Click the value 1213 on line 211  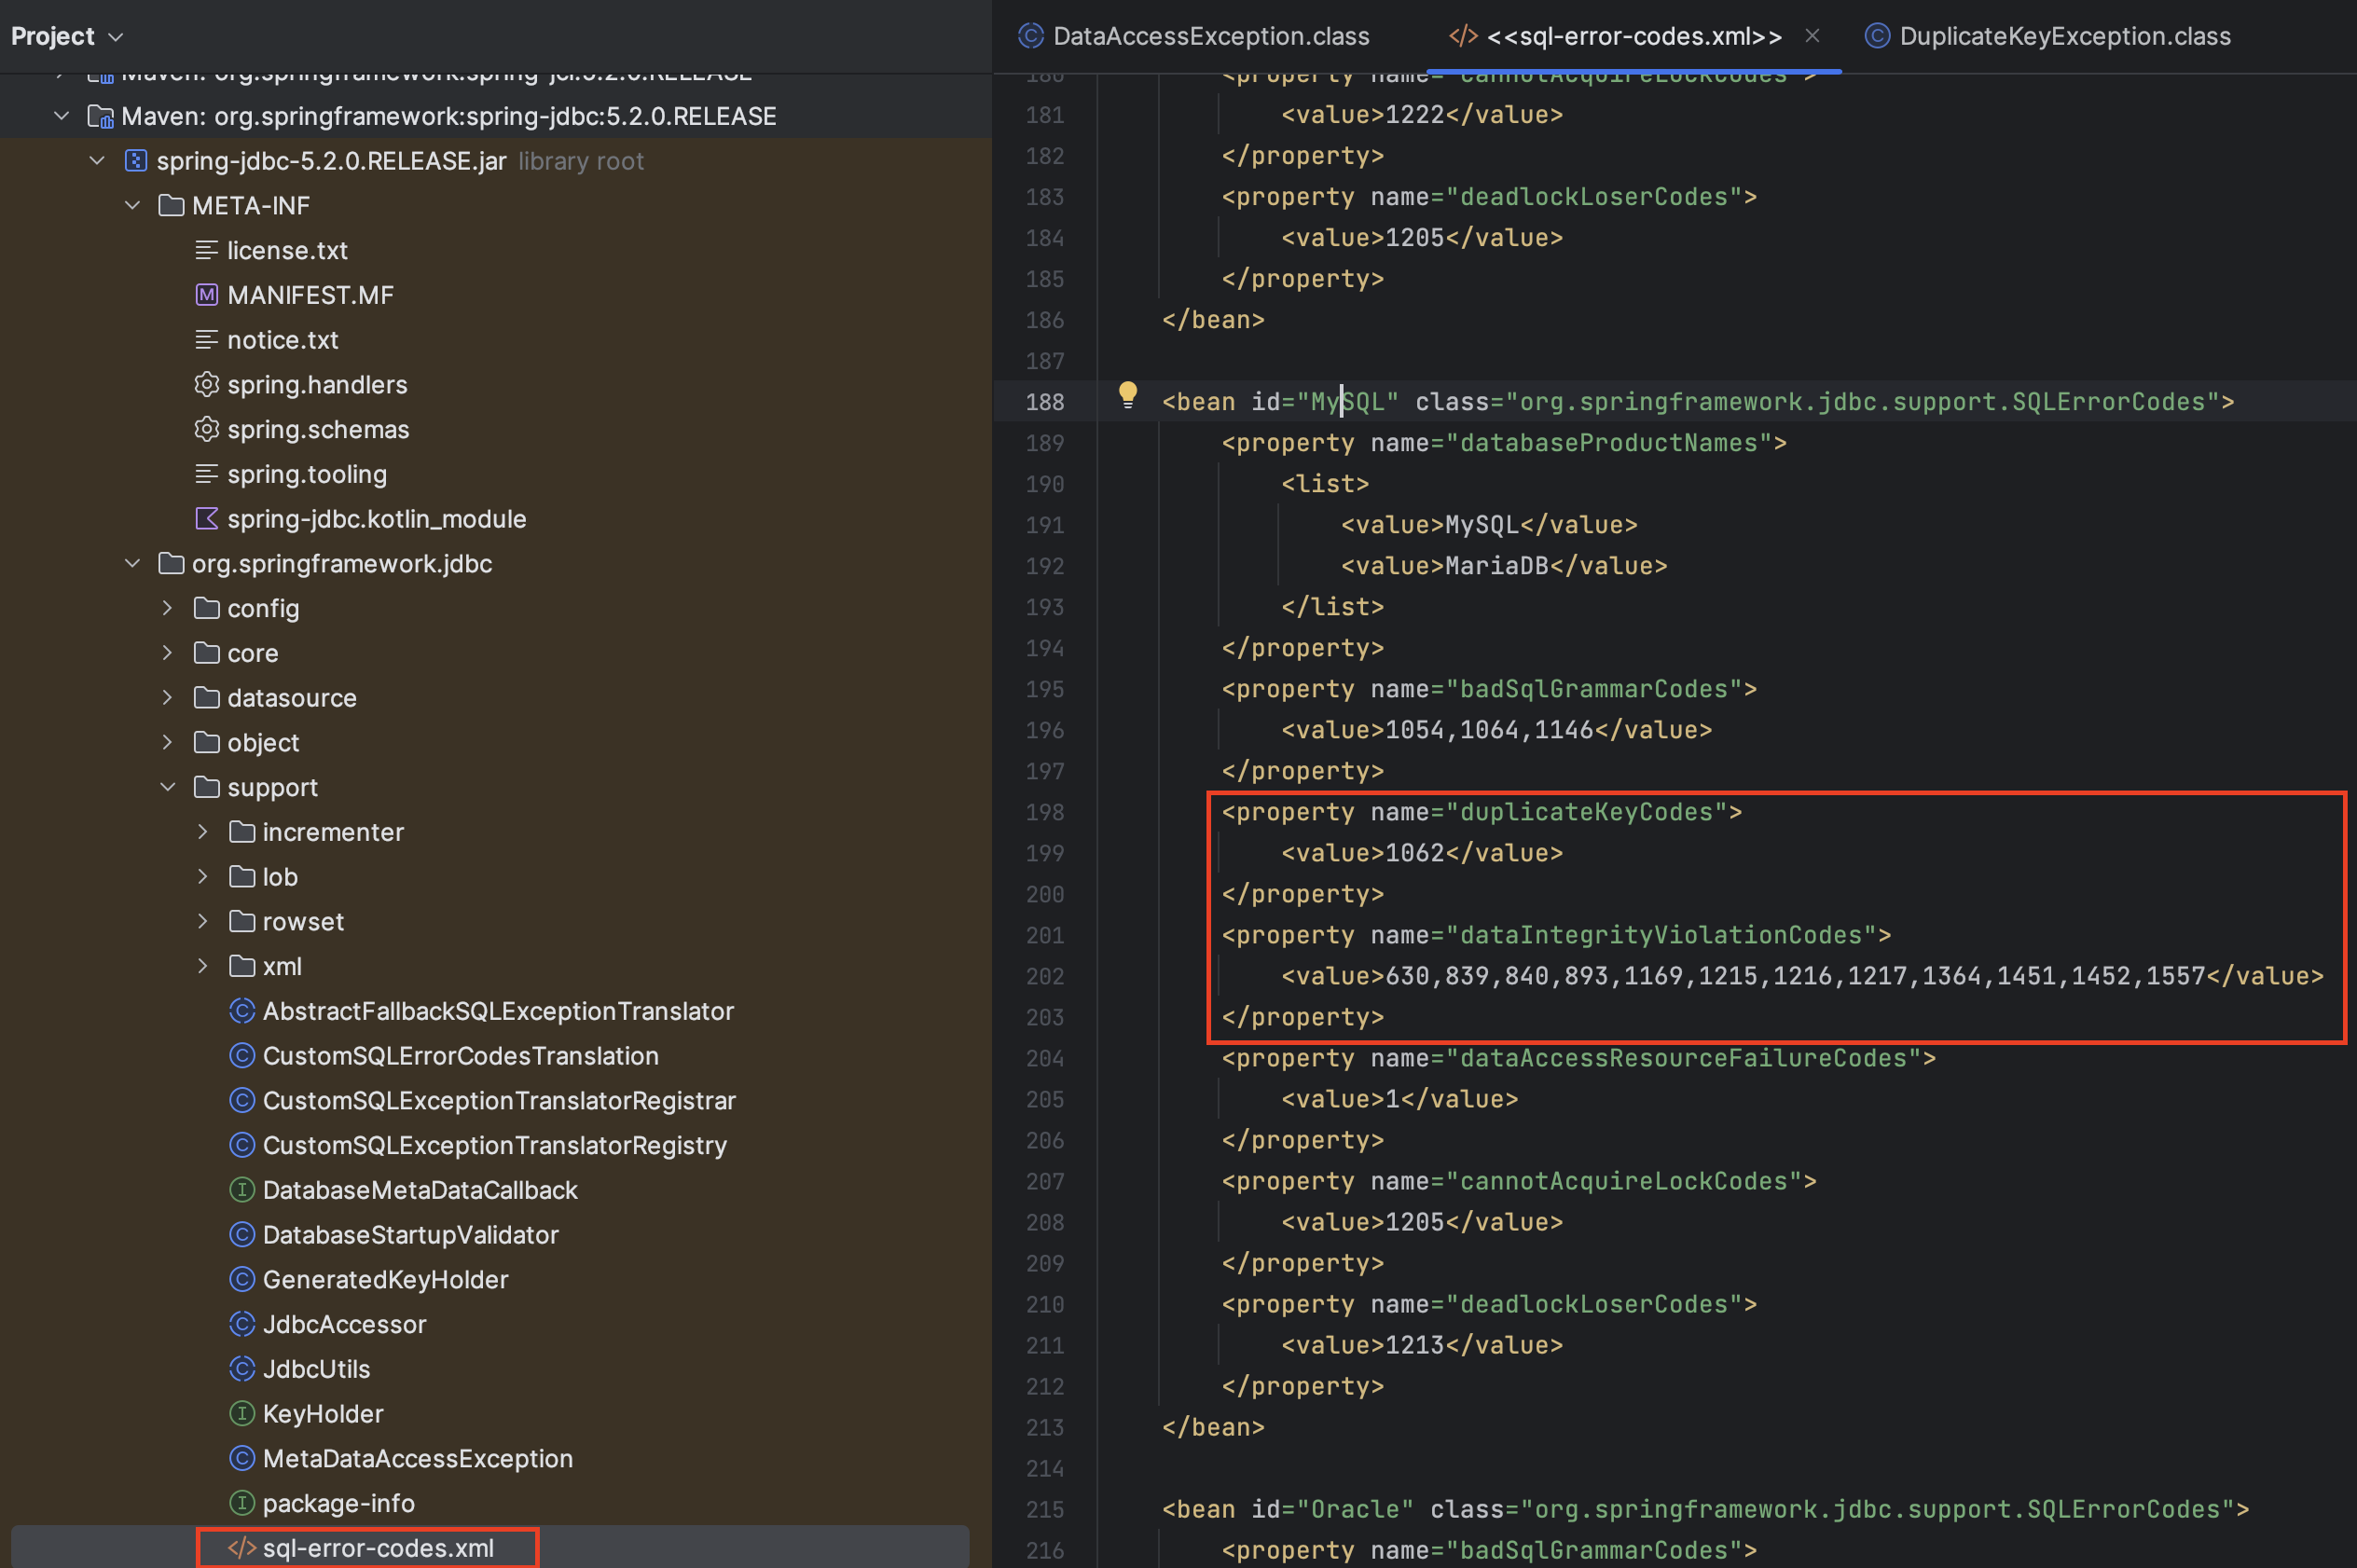1415,1345
